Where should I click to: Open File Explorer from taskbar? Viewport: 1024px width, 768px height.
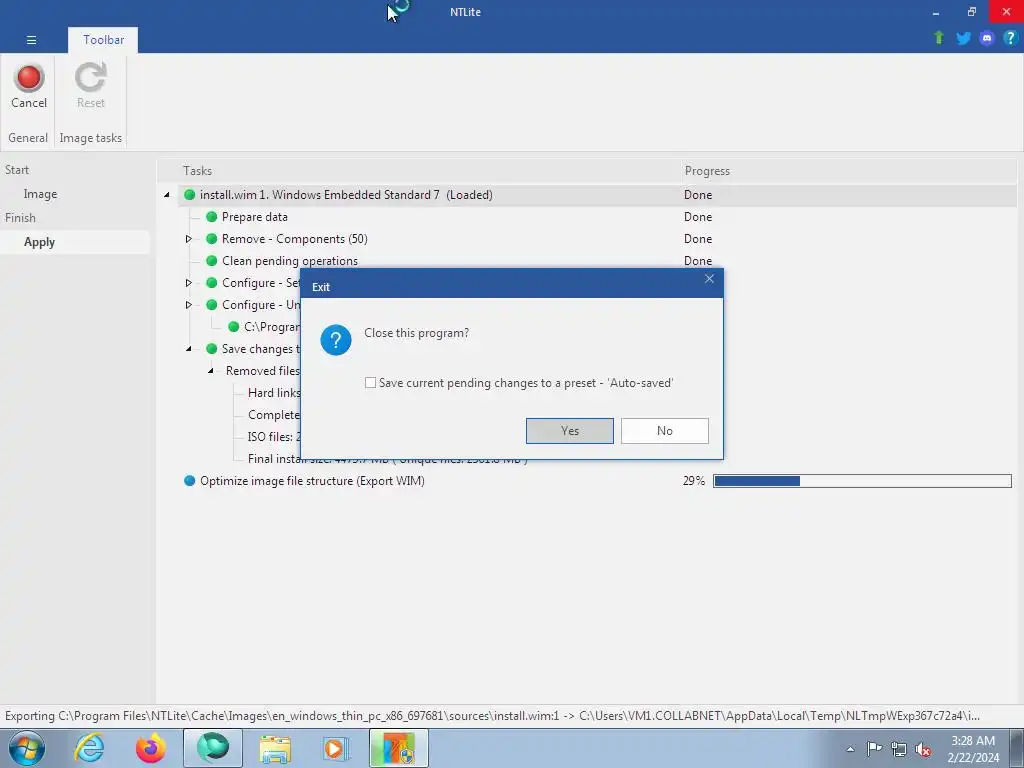point(275,748)
